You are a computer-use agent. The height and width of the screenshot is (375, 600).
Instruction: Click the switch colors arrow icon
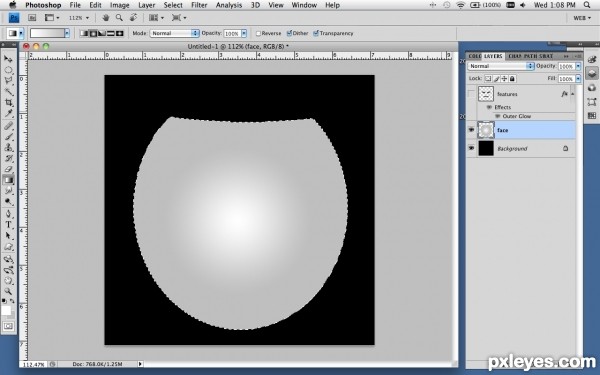pos(12,302)
